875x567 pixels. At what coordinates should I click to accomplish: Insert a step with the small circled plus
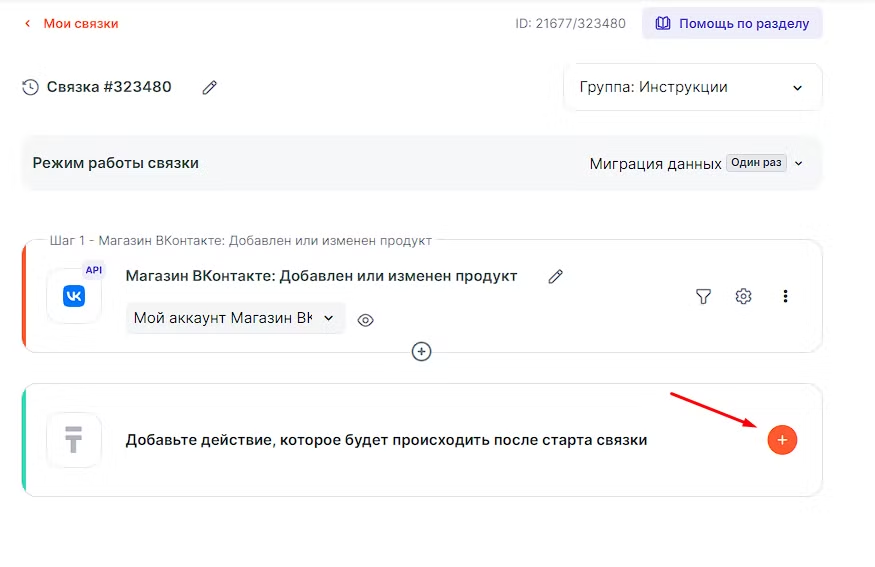(422, 351)
